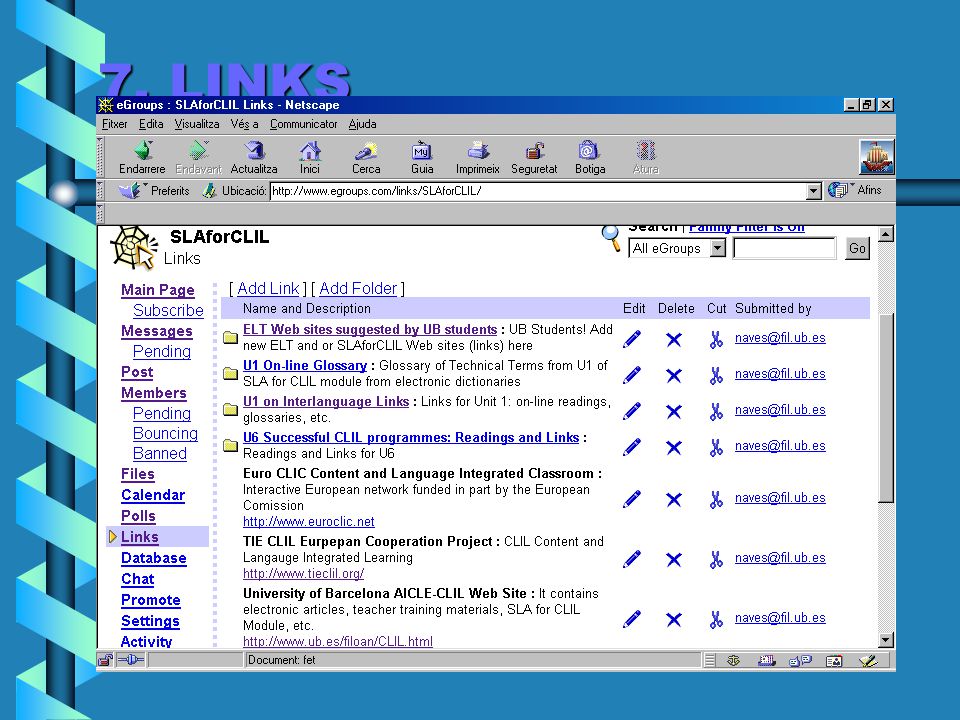The width and height of the screenshot is (960, 720).
Task: Open Seguretat security icon
Action: 534,157
